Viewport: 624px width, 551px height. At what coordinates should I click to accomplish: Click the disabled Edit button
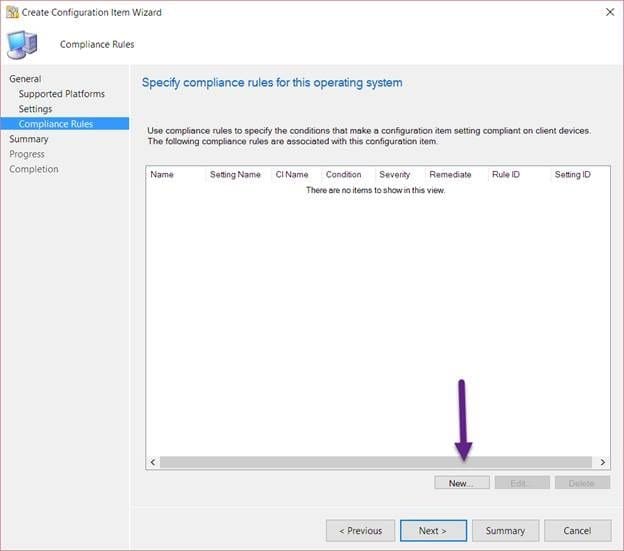[x=522, y=483]
